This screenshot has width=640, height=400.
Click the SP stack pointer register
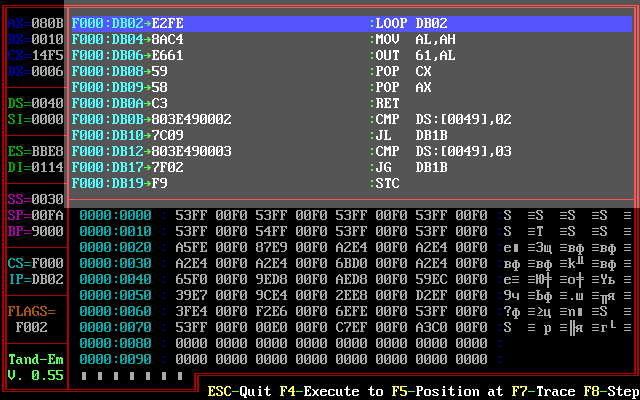coord(35,215)
